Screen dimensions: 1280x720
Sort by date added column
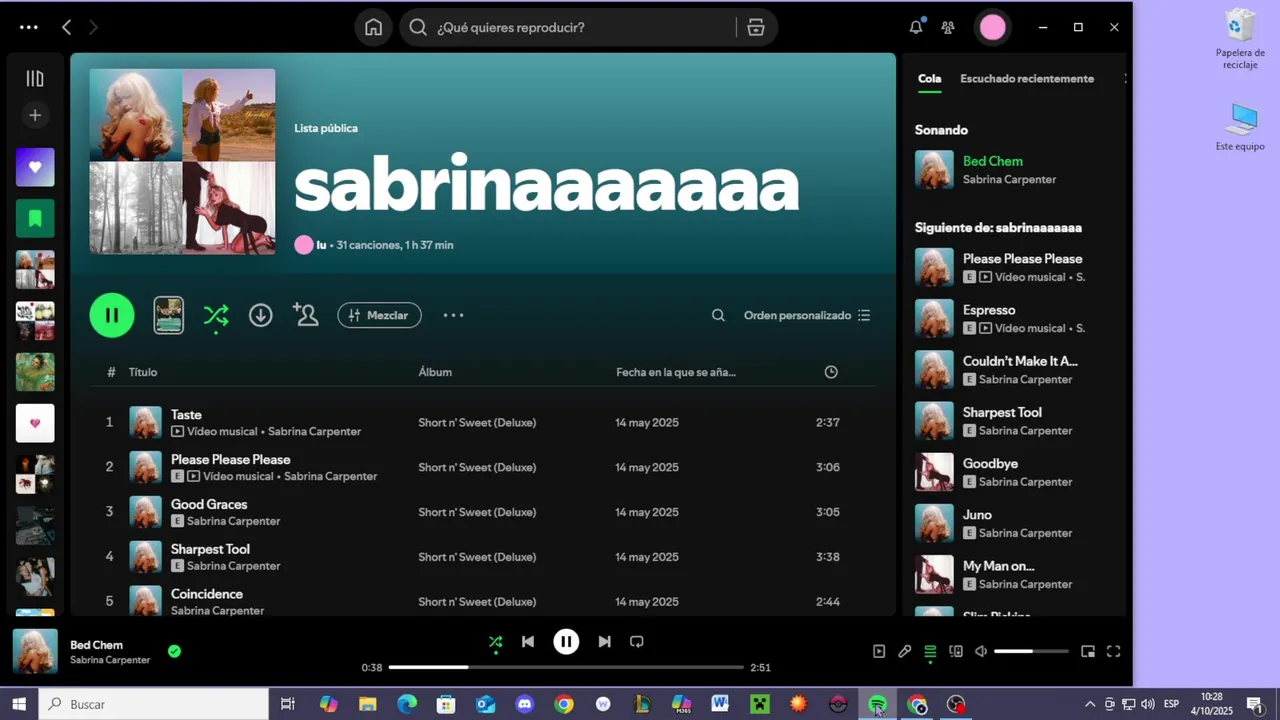click(676, 372)
